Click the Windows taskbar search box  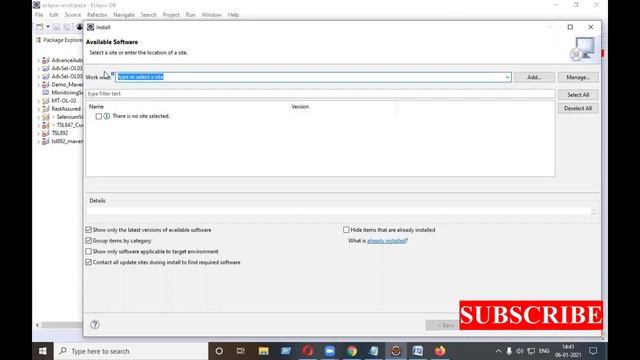pyautogui.click(x=131, y=351)
